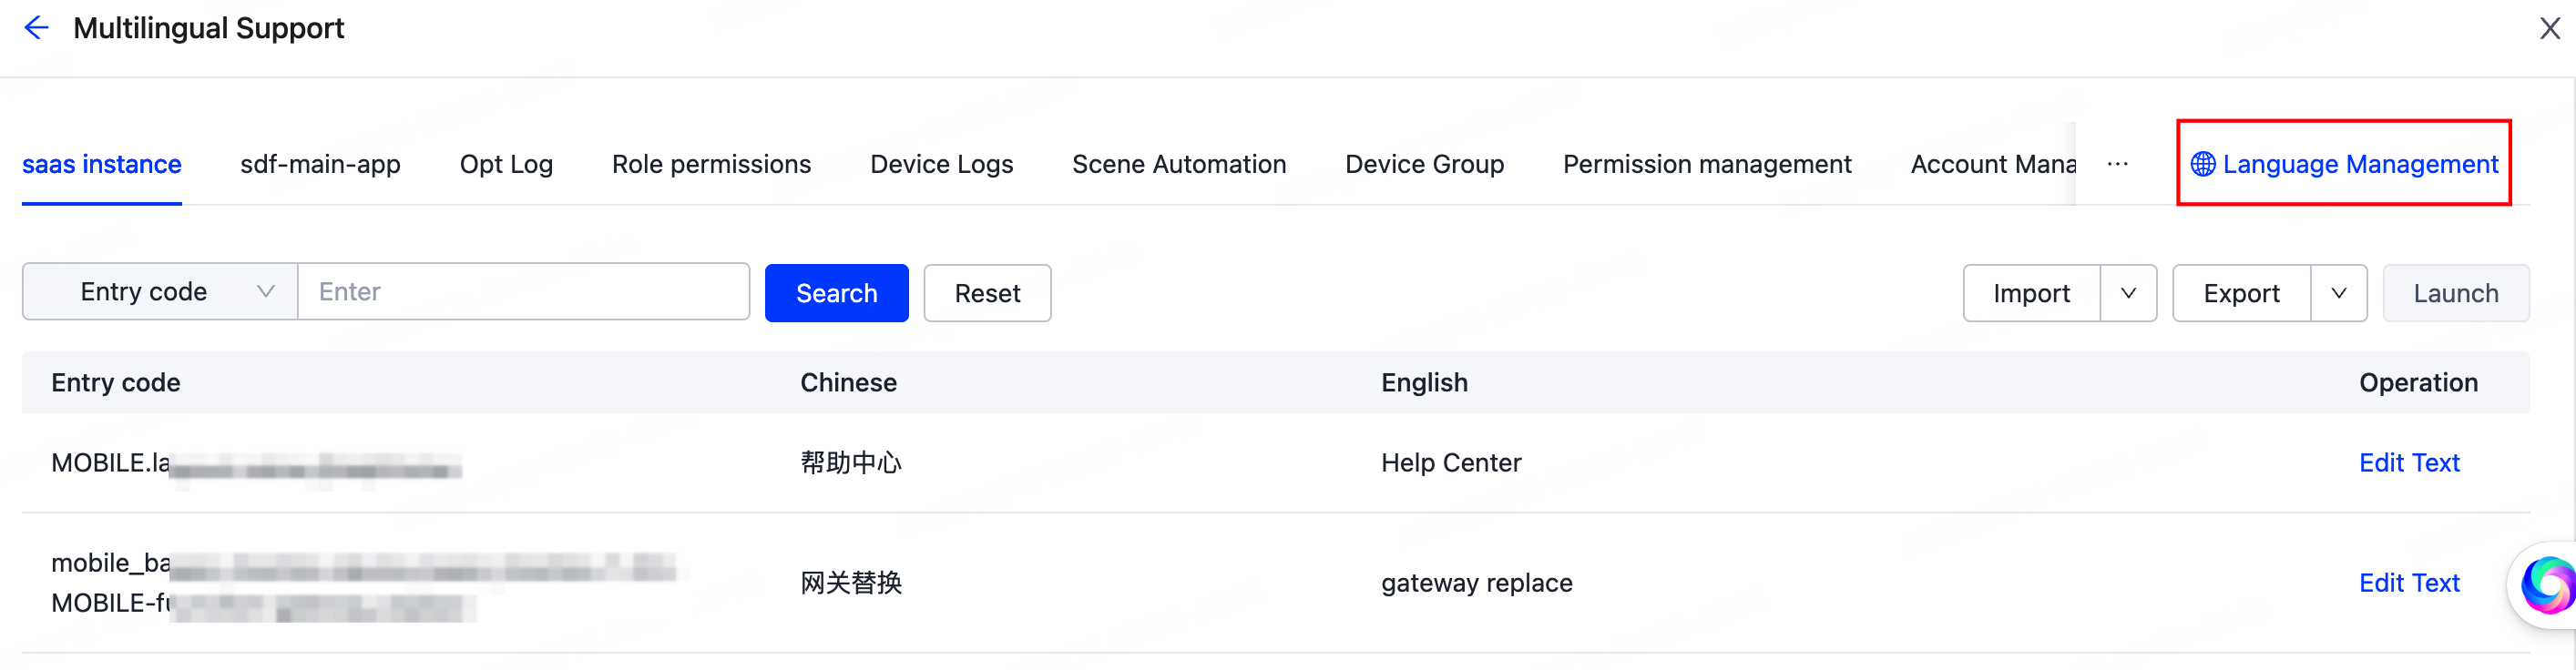
Task: Select the gateway replace English cell
Action: 1476,583
